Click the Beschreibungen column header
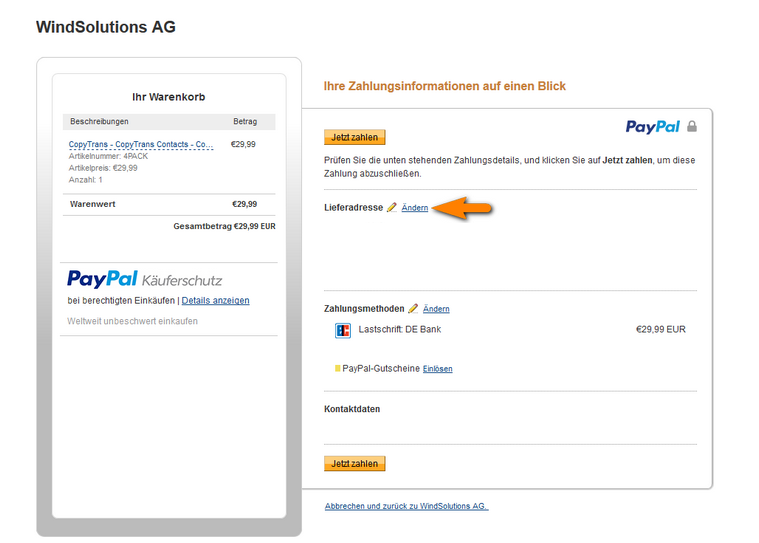Image resolution: width=759 pixels, height=543 pixels. pos(99,121)
